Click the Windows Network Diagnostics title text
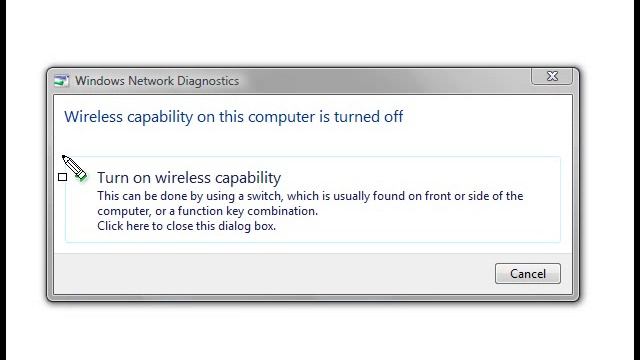Screen dimensions: 640x360 [x=157, y=81]
